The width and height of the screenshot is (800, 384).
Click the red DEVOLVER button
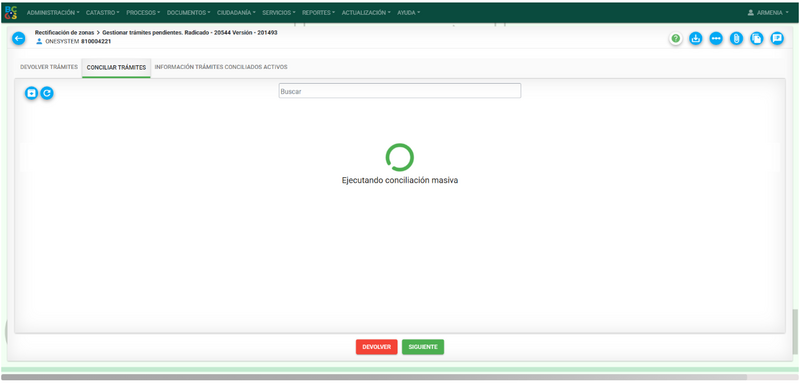[x=377, y=347]
